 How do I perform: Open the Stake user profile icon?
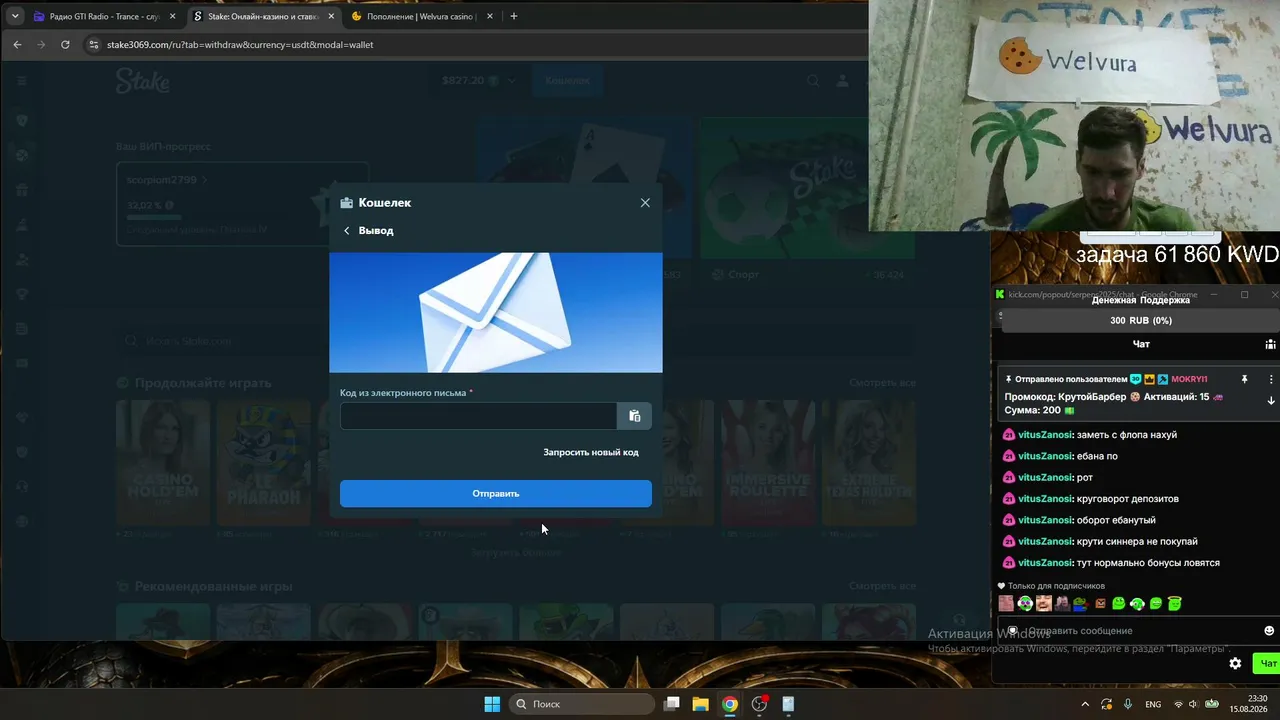click(x=843, y=81)
